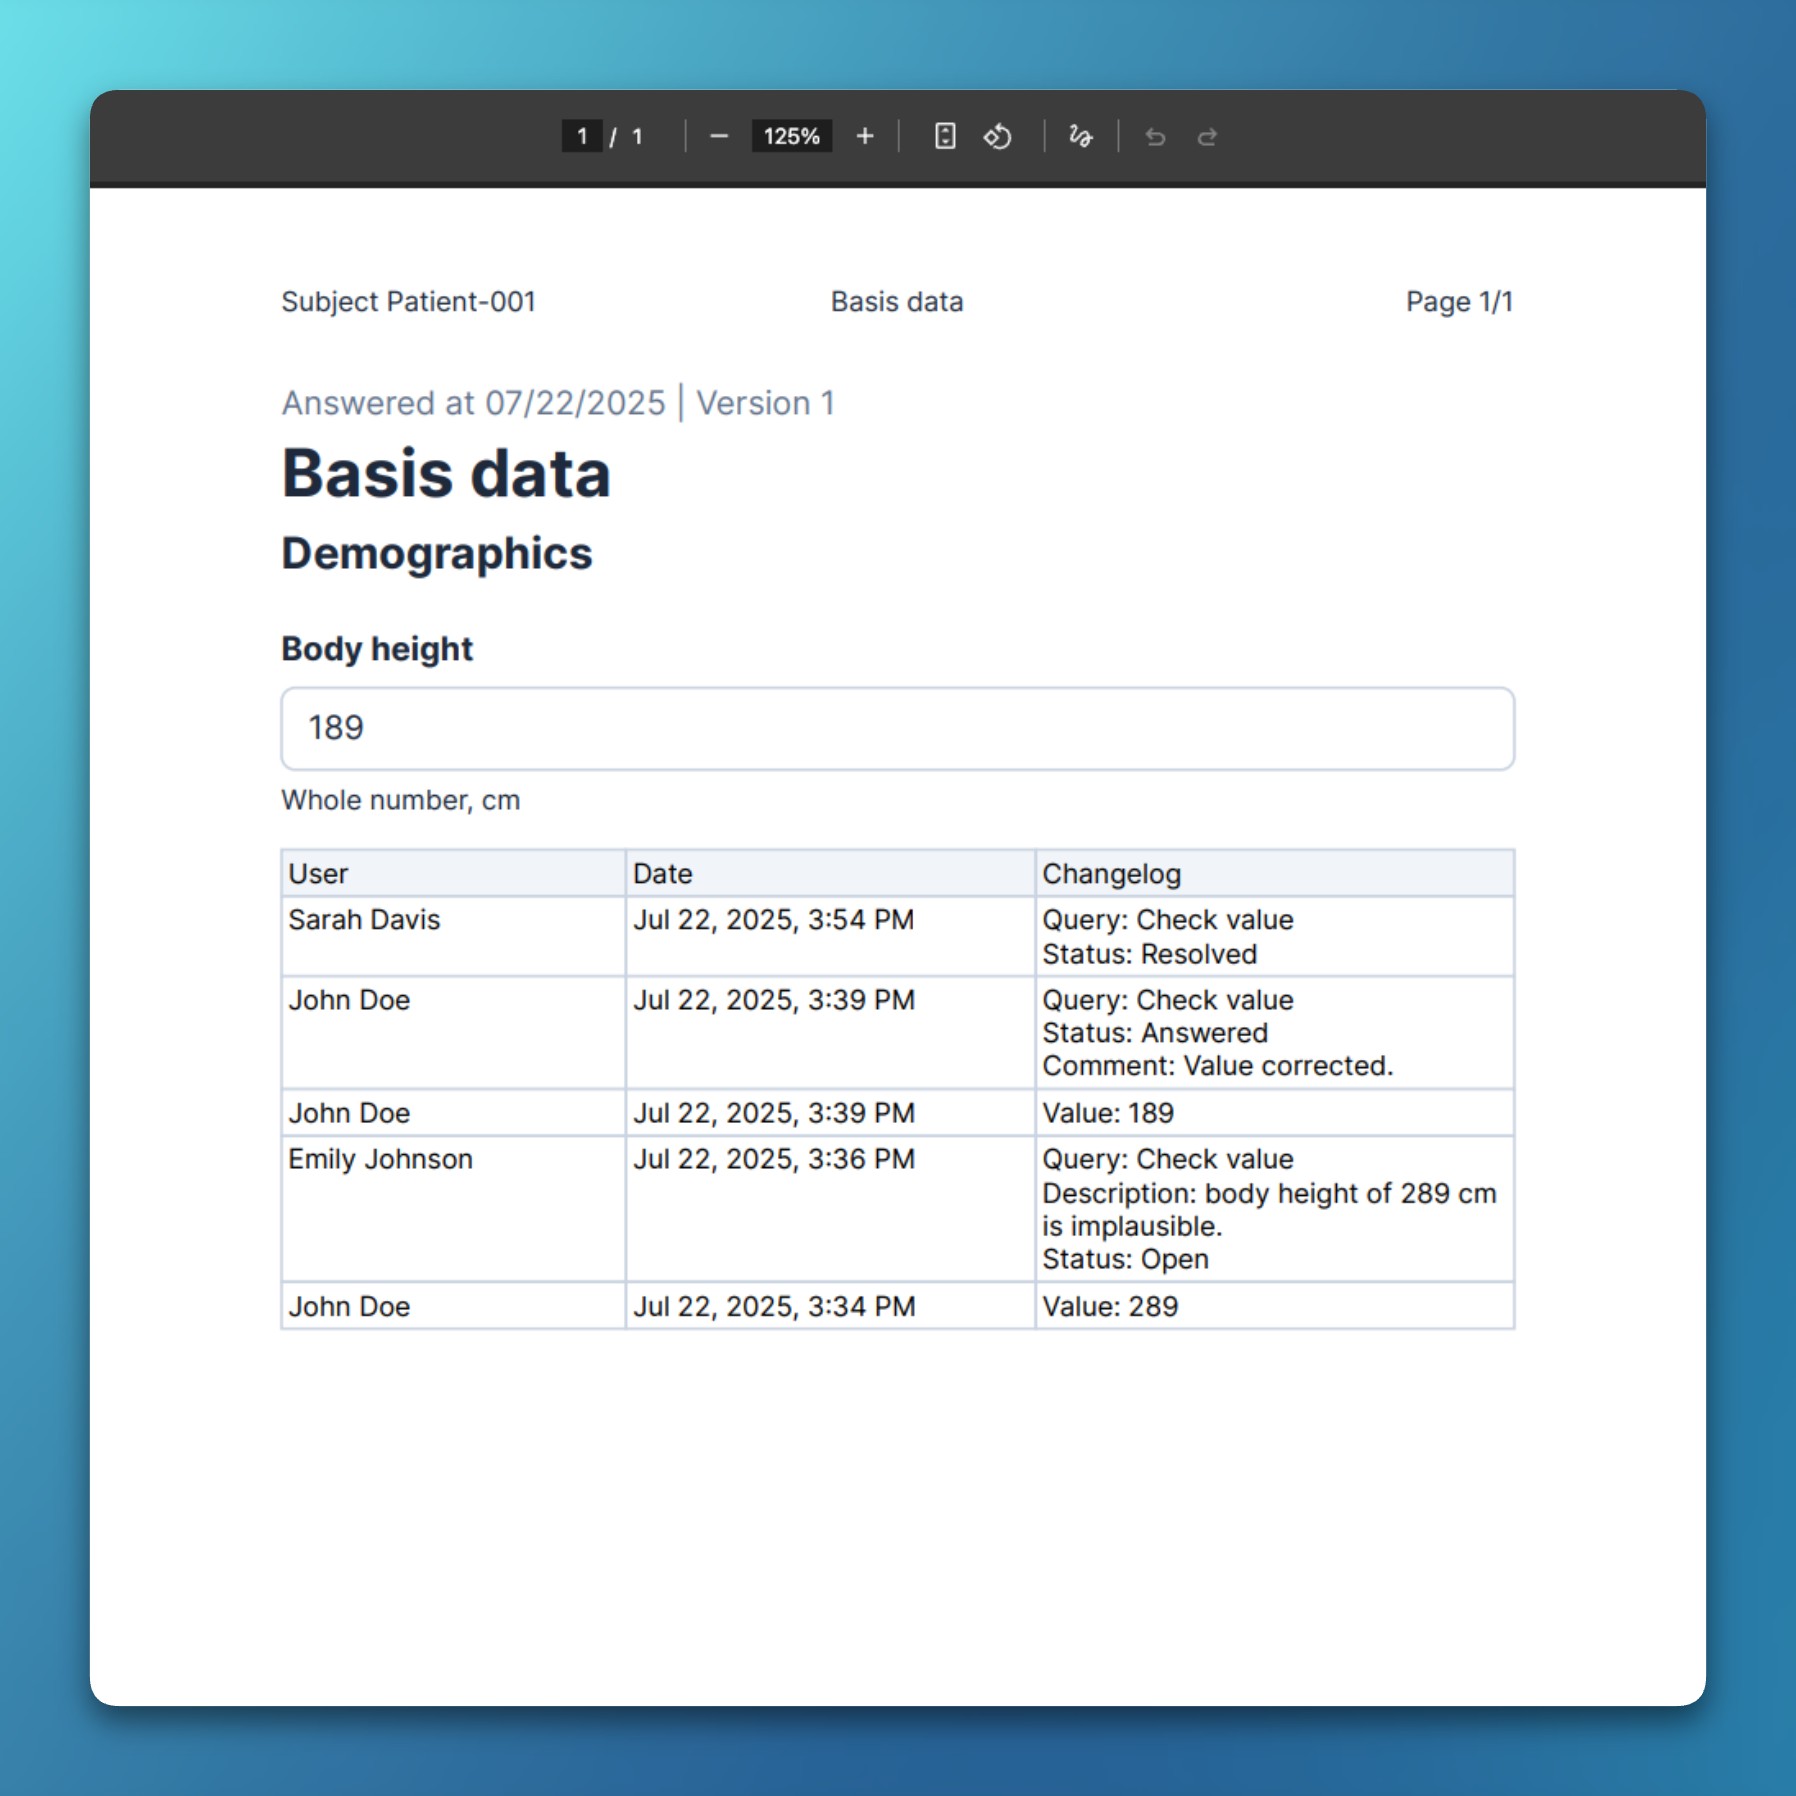
Task: Click the fit to page icon
Action: [x=945, y=136]
